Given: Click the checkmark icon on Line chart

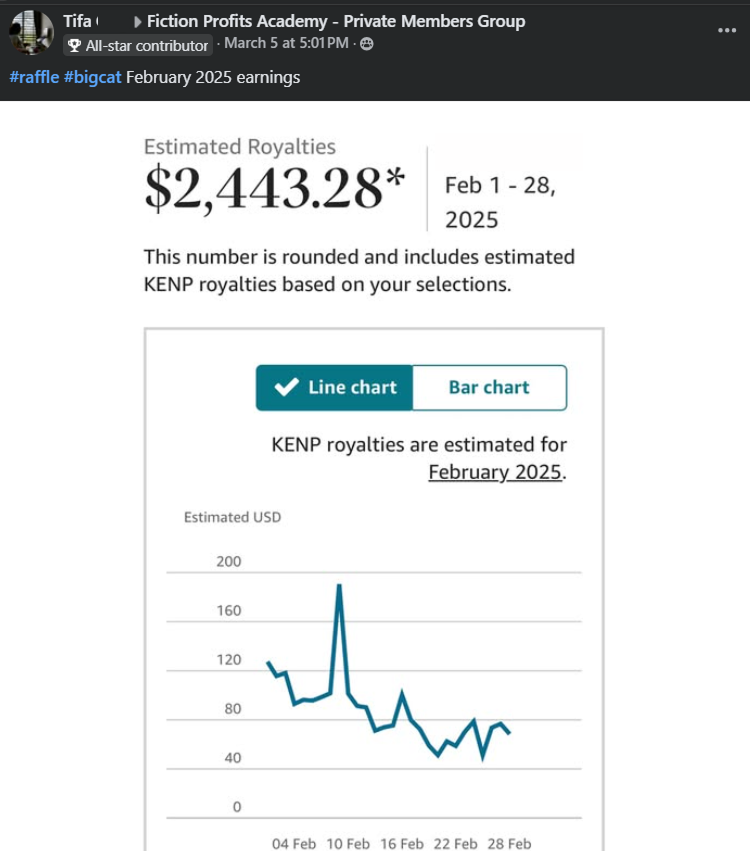Looking at the screenshot, I should [287, 388].
